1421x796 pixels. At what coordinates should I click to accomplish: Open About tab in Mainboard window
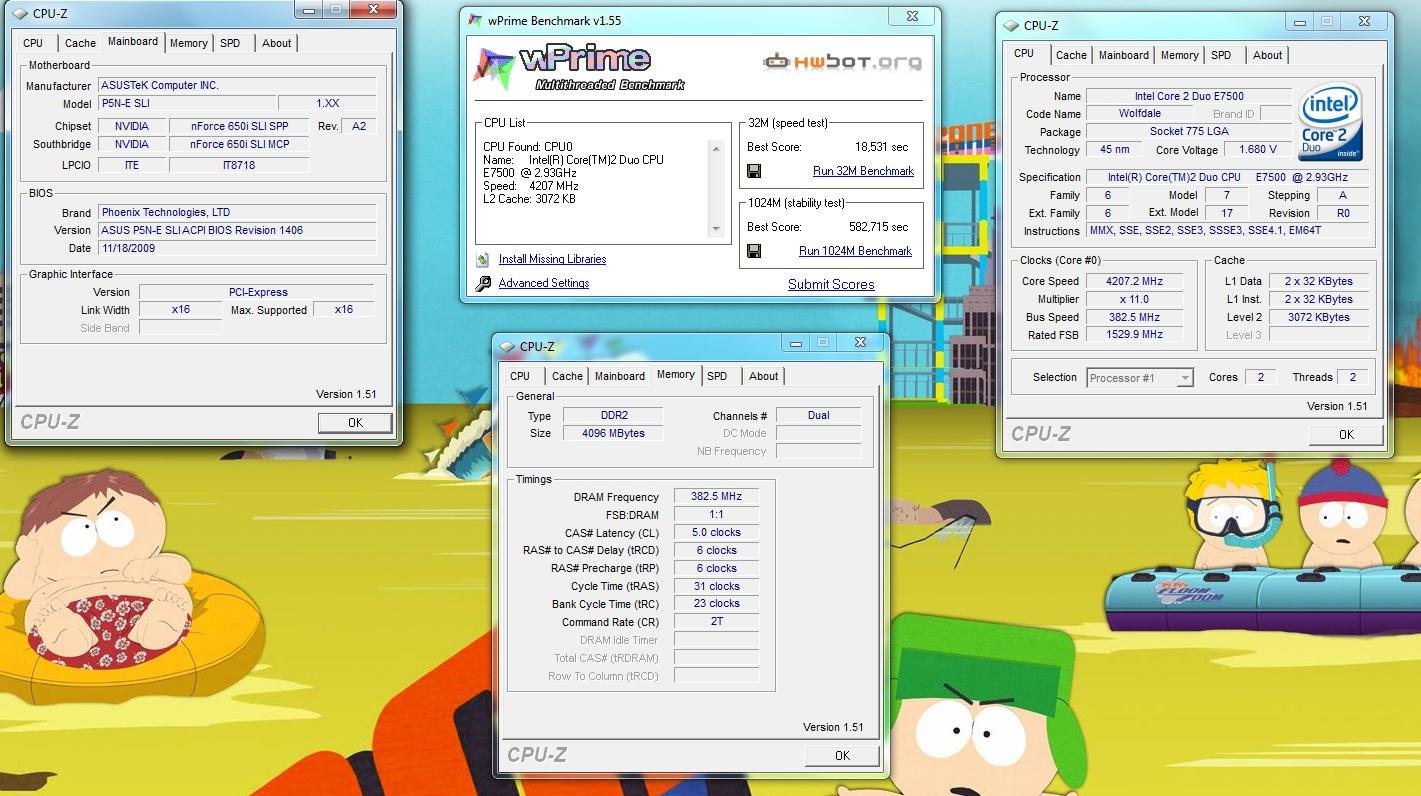pyautogui.click(x=277, y=43)
